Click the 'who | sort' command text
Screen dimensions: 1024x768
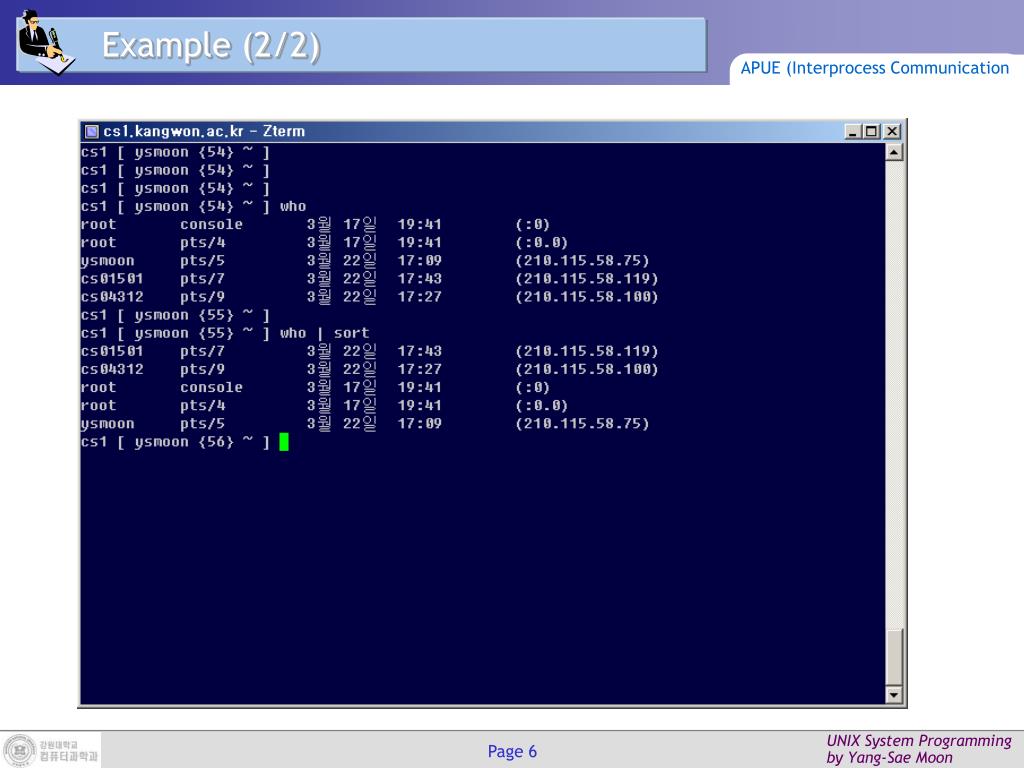coord(325,333)
